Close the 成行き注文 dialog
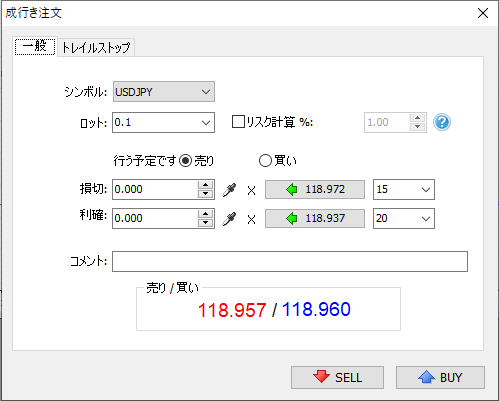499x401 pixels. tap(483, 13)
